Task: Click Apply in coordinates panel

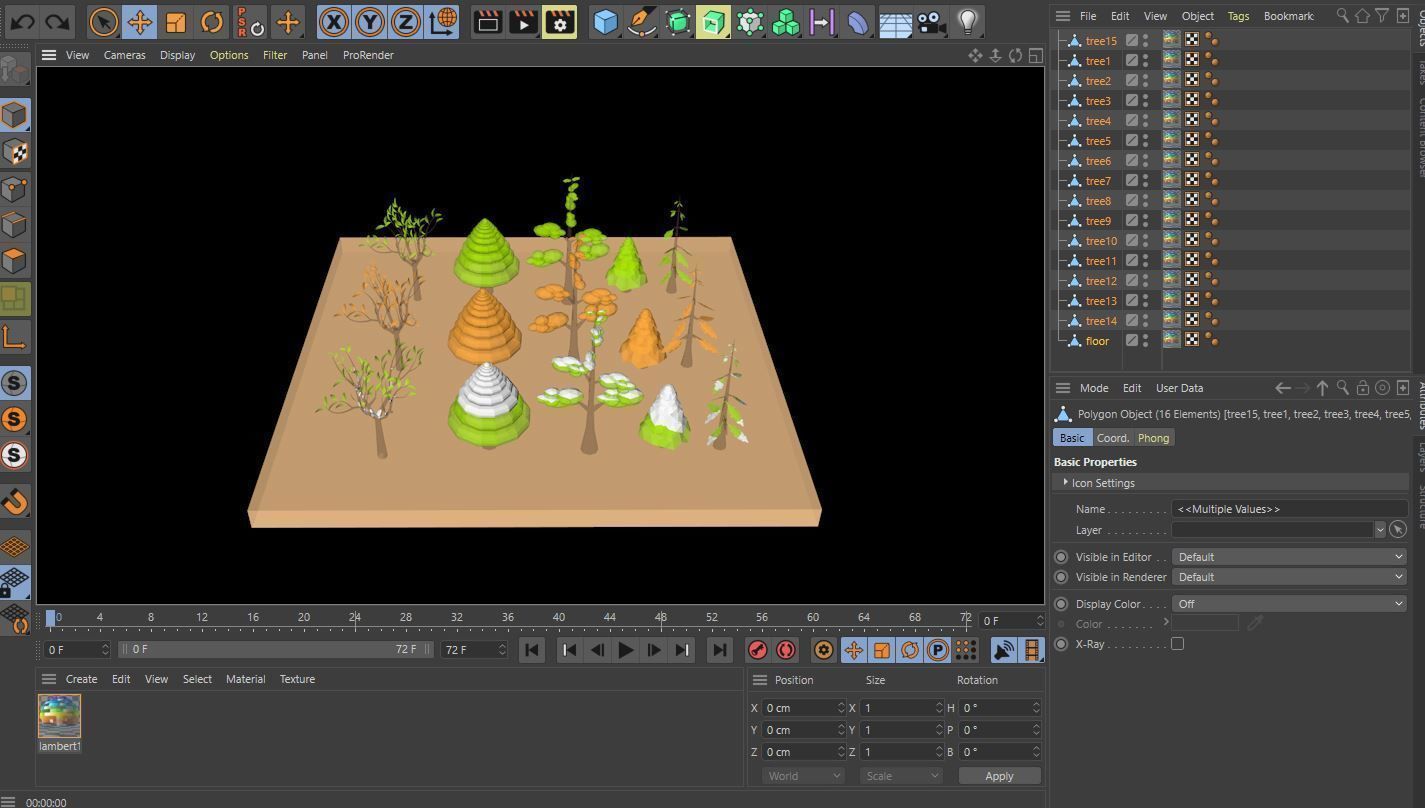Action: (999, 776)
